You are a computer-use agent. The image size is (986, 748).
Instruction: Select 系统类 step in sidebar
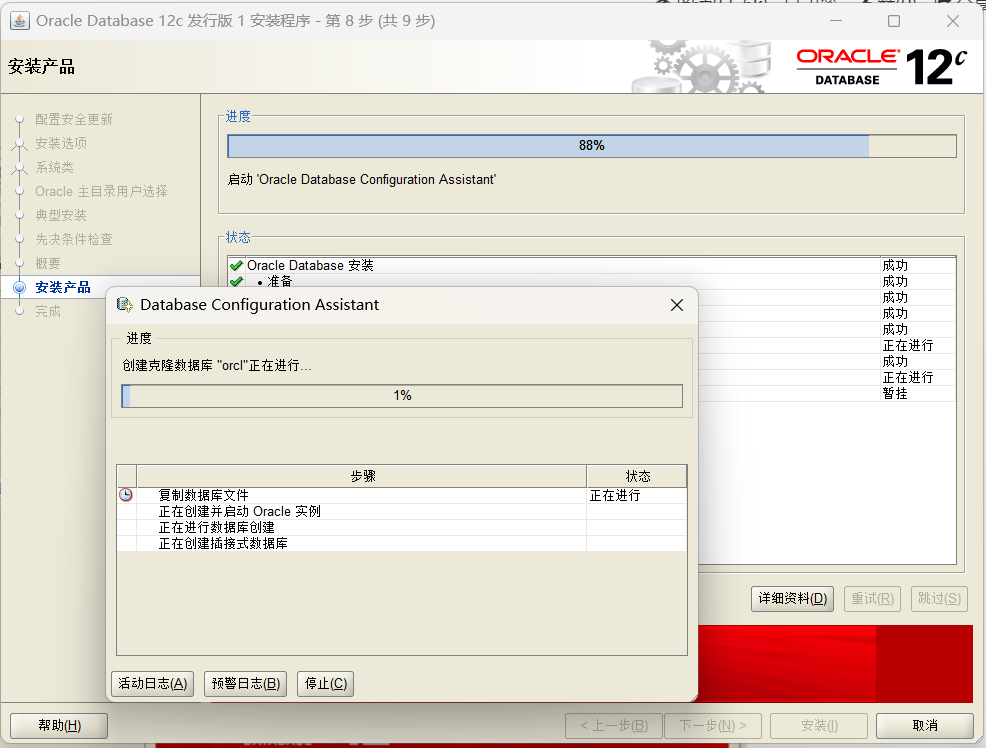click(x=54, y=167)
